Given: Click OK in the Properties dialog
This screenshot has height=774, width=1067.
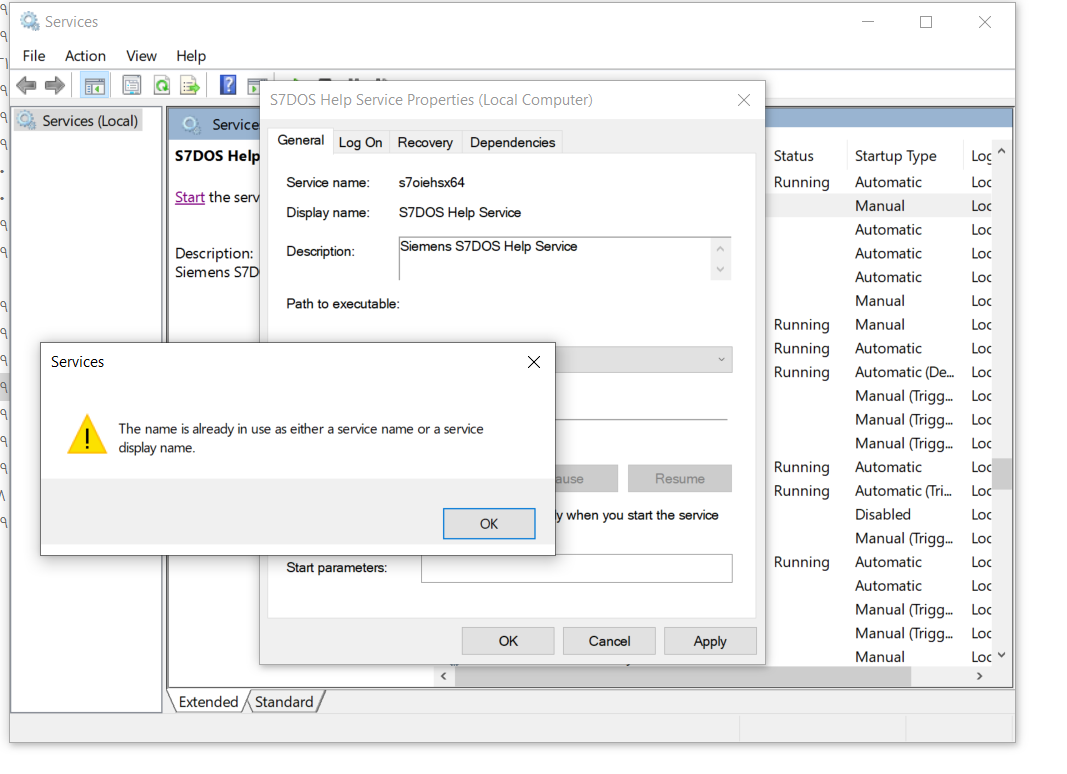Looking at the screenshot, I should (508, 641).
